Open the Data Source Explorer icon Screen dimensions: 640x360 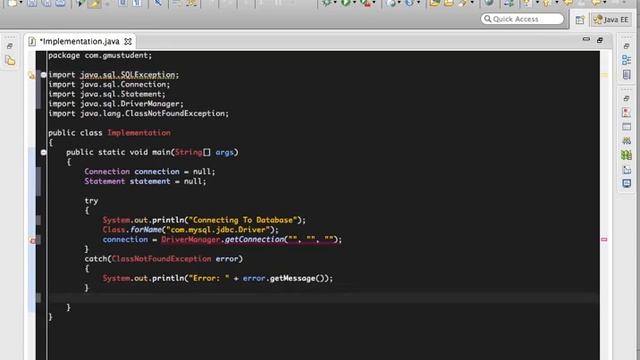626,155
